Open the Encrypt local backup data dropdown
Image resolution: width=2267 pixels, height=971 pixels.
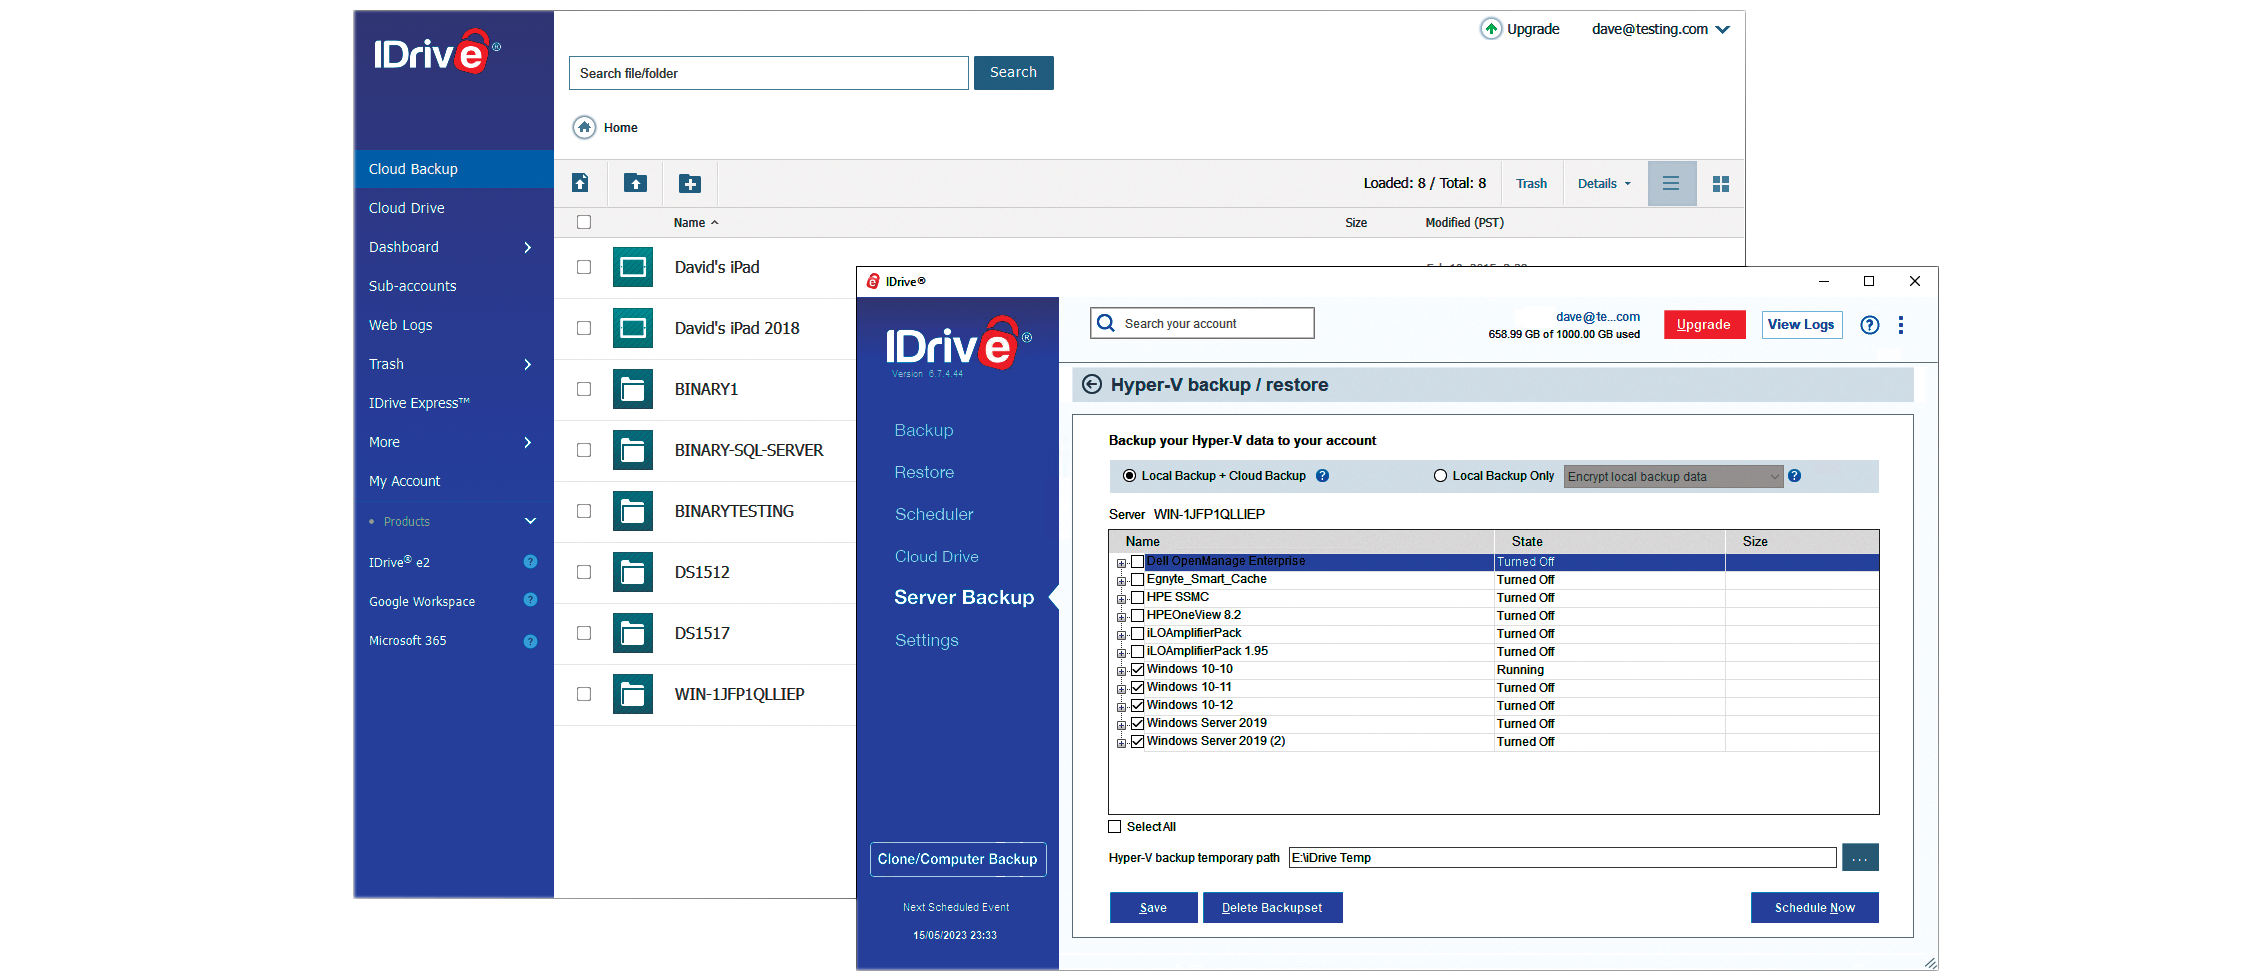coord(1674,477)
